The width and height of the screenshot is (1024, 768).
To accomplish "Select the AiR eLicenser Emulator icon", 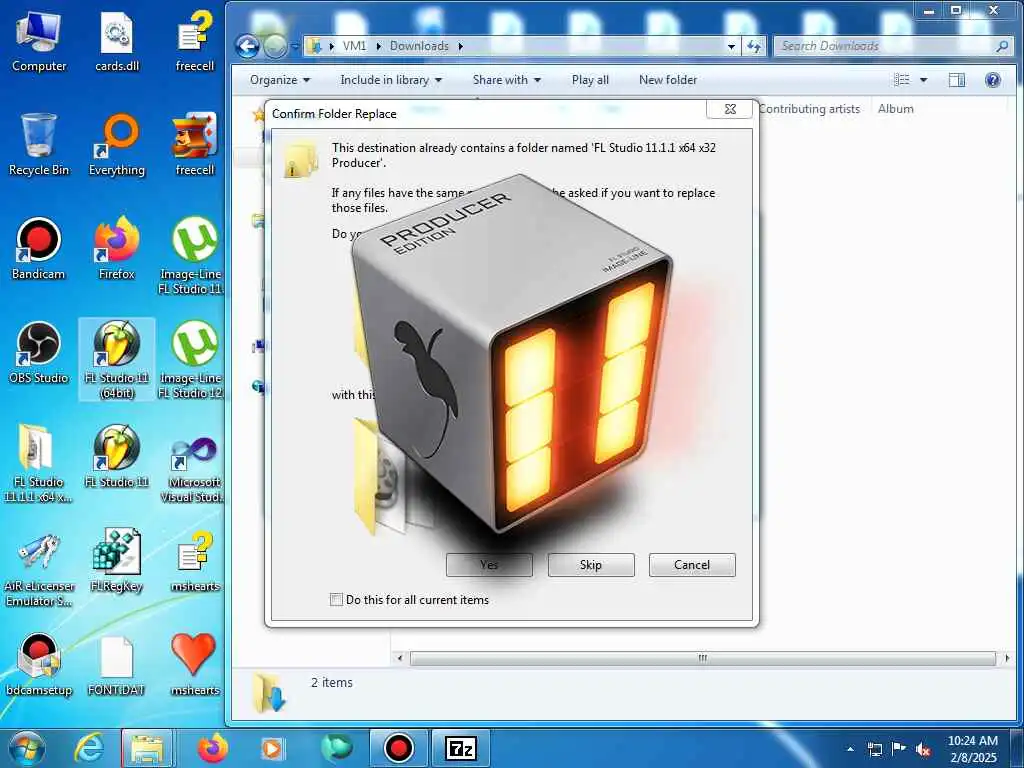I will 39,567.
